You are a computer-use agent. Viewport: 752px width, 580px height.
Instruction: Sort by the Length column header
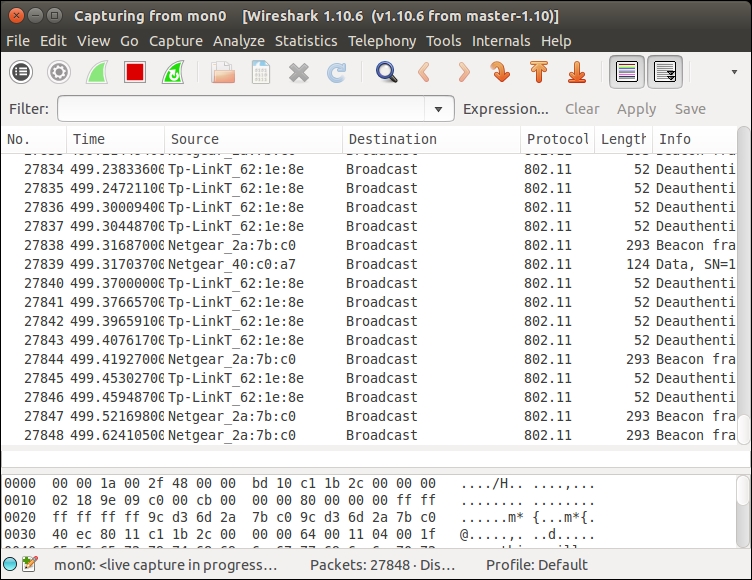click(623, 139)
